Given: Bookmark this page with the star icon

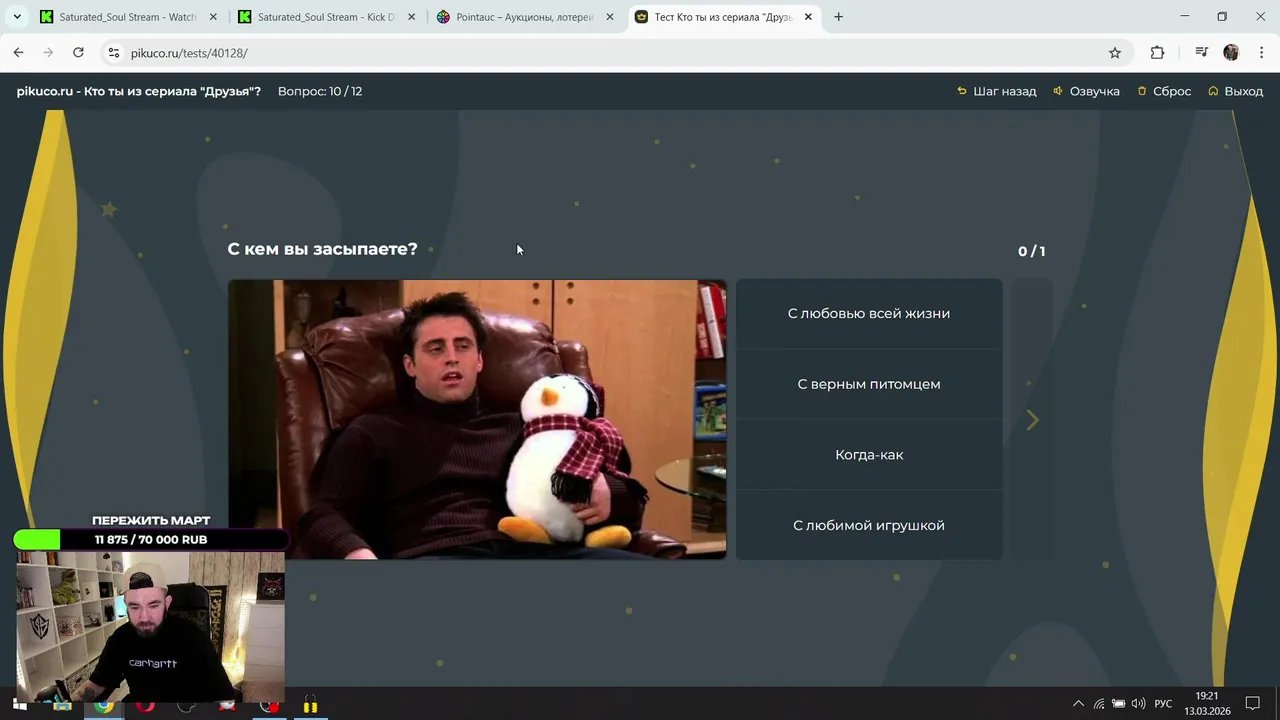Looking at the screenshot, I should point(1114,53).
